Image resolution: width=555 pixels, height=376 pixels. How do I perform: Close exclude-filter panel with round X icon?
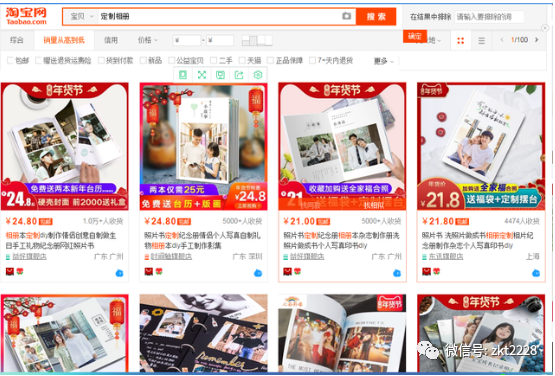click(545, 28)
